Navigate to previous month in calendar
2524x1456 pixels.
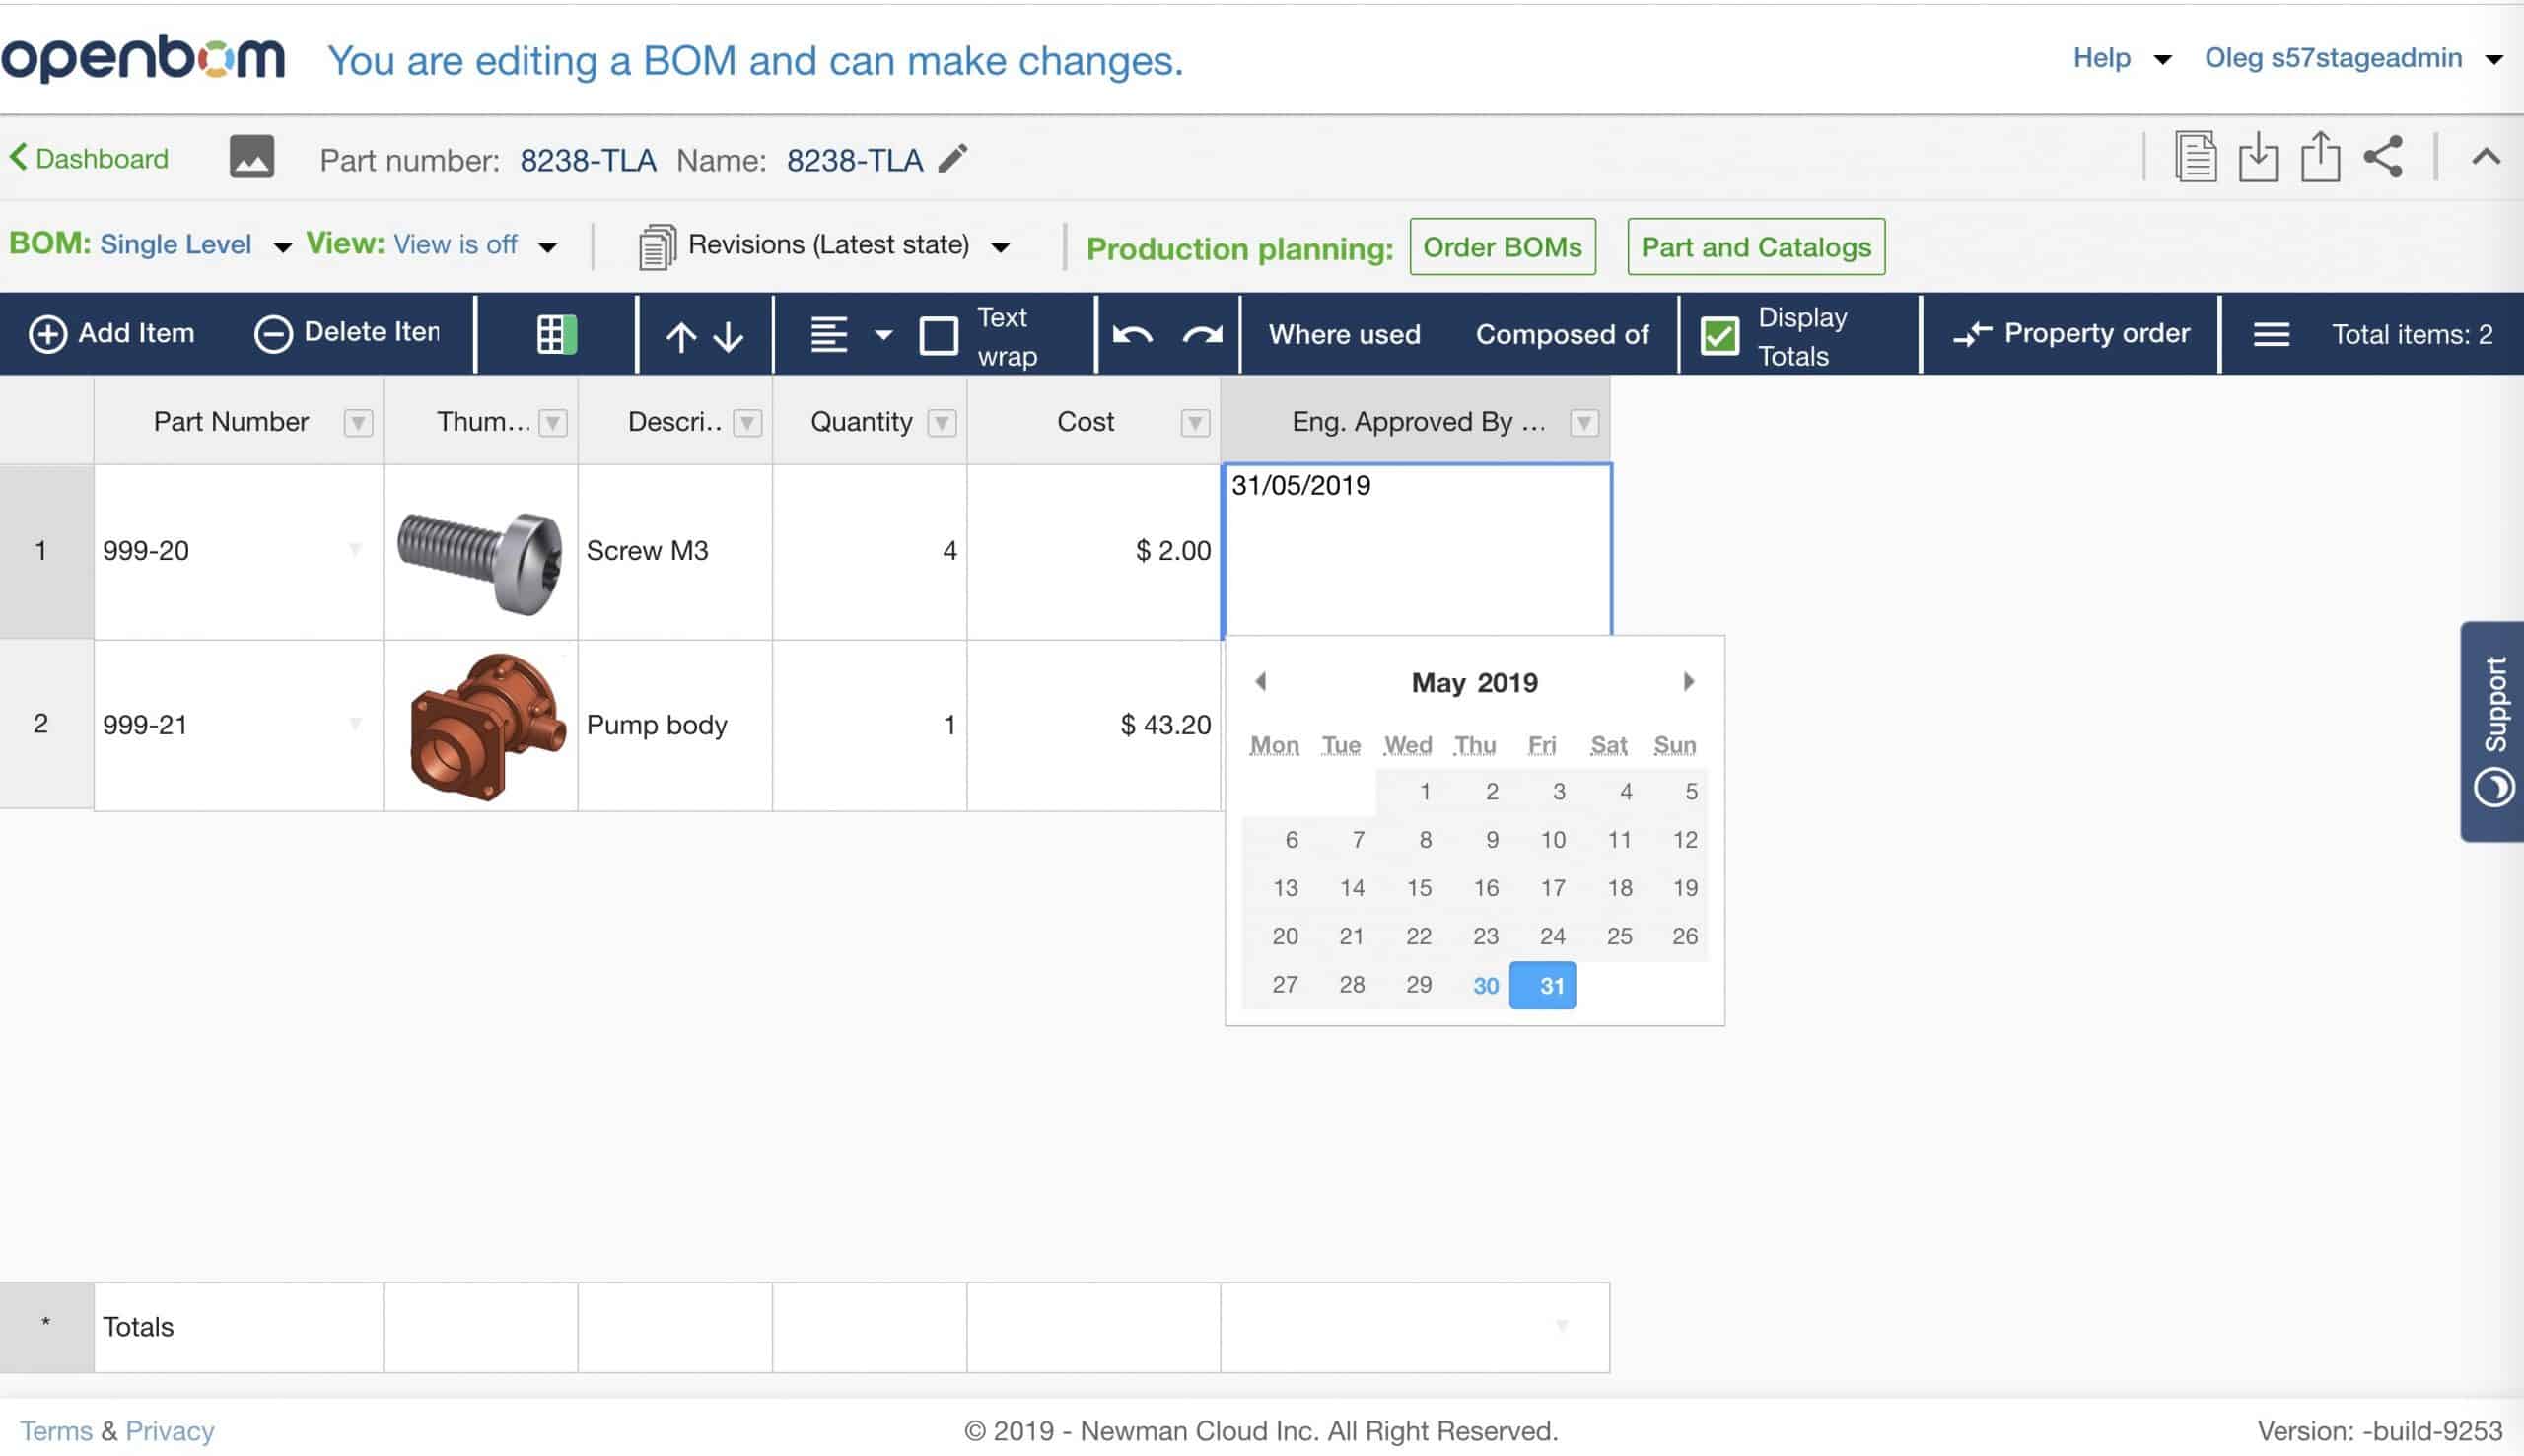coord(1262,681)
